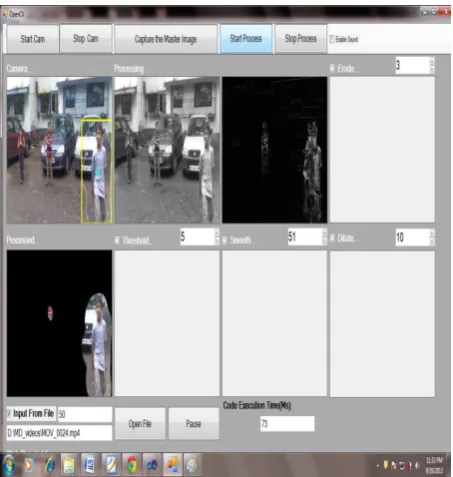Decrease the Dilate value with down arrow
Screen dimensions: 453x477
tap(432, 241)
